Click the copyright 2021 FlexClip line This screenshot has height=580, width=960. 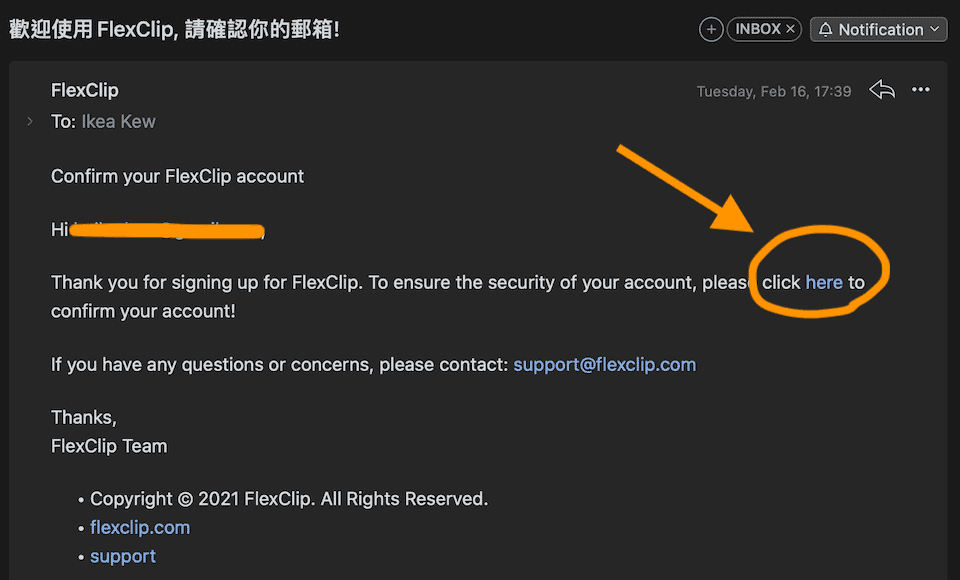(x=288, y=498)
